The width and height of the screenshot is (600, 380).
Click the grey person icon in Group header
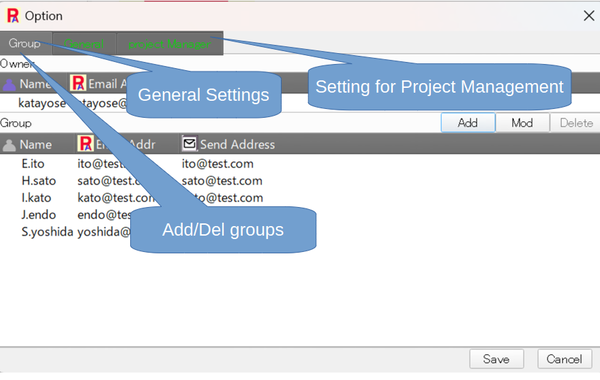tap(9, 145)
